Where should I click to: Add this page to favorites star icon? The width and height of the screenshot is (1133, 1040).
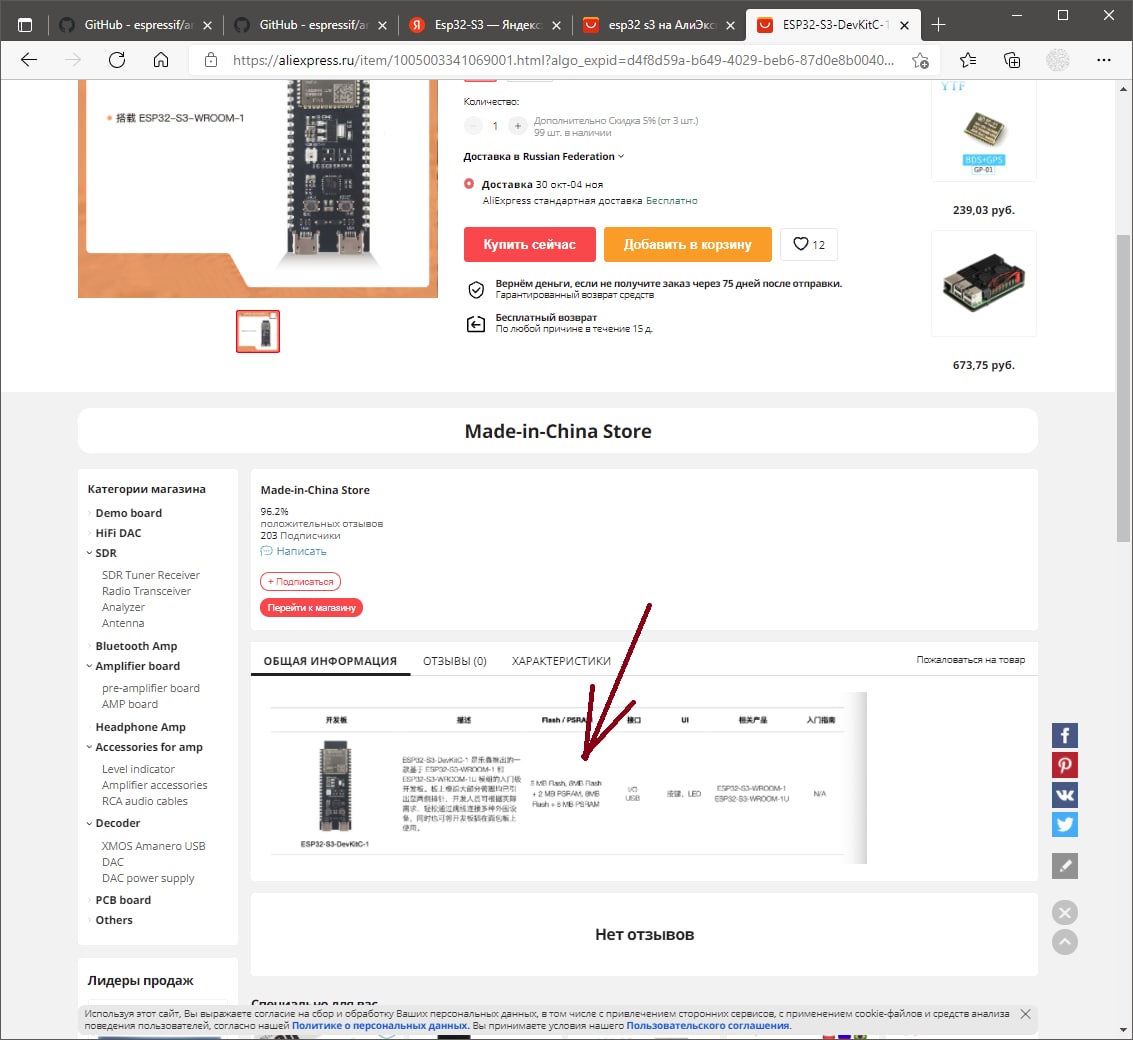(x=920, y=61)
